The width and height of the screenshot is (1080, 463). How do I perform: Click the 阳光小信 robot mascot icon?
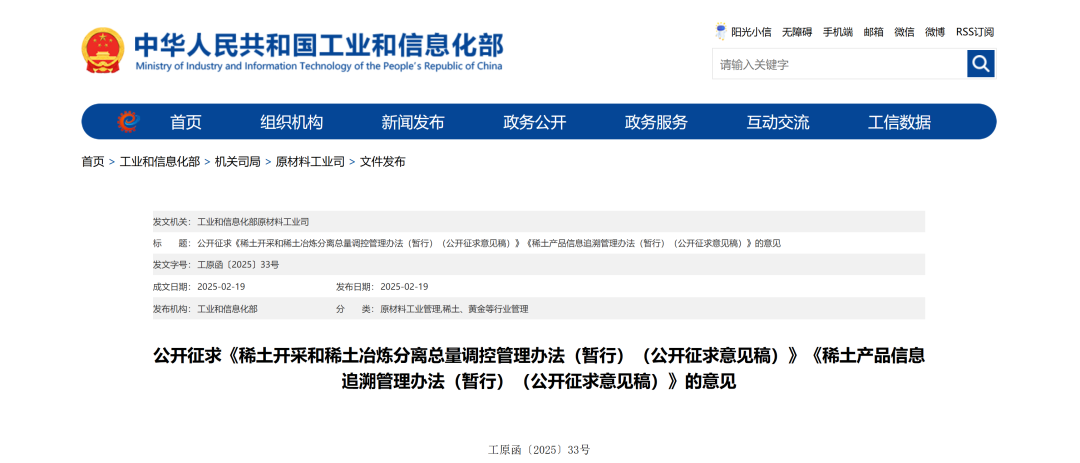[721, 32]
